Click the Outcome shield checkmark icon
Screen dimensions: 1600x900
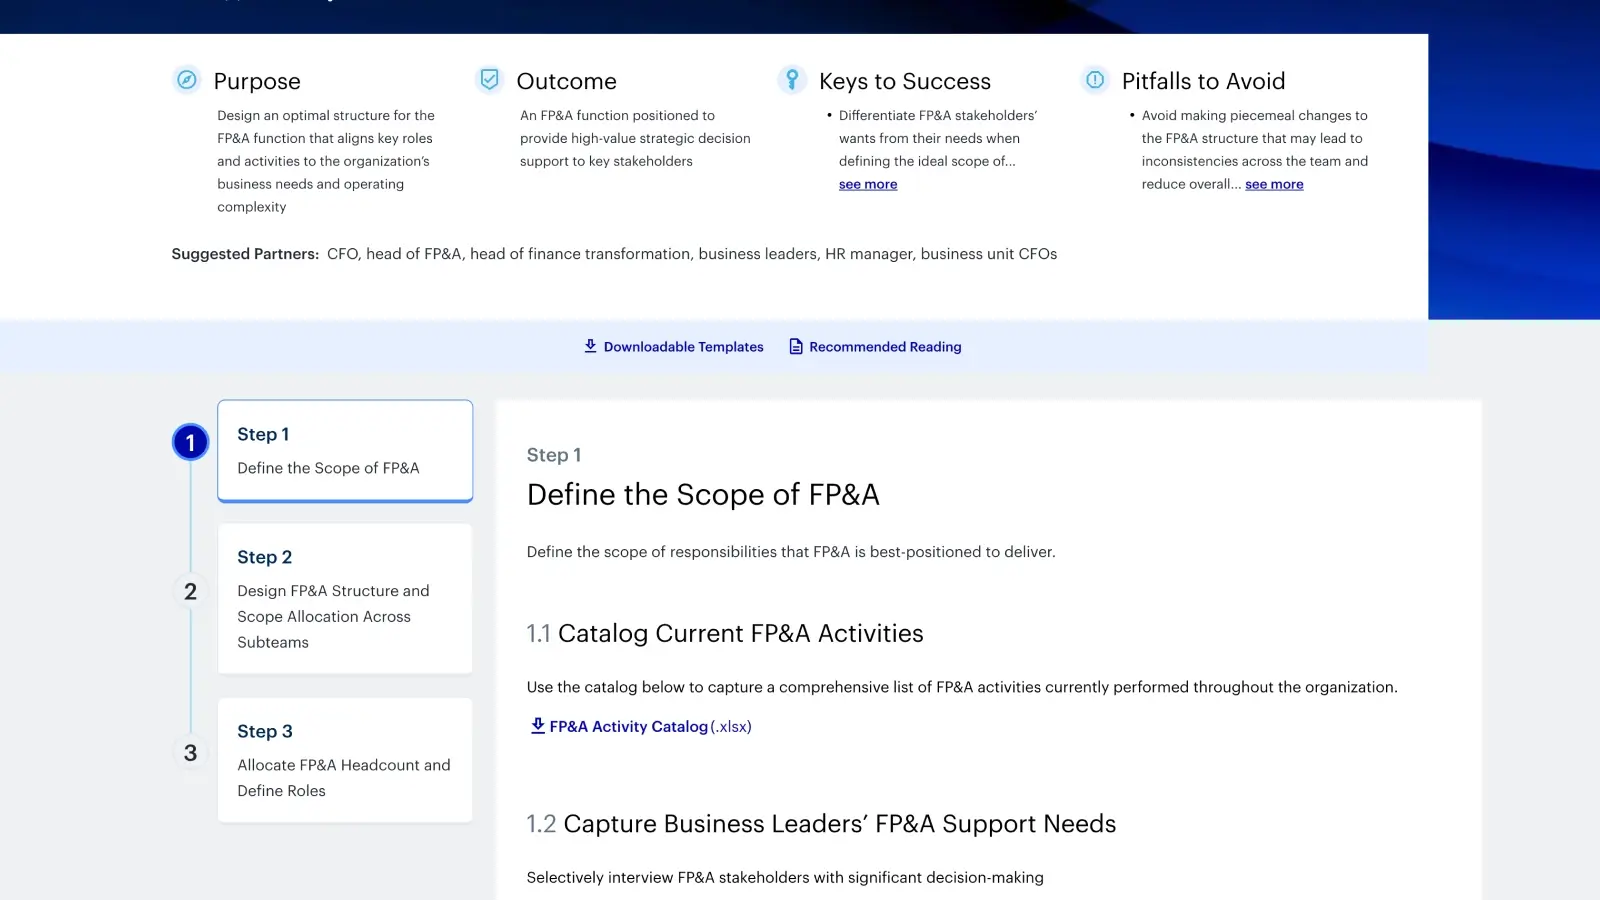[x=489, y=78]
